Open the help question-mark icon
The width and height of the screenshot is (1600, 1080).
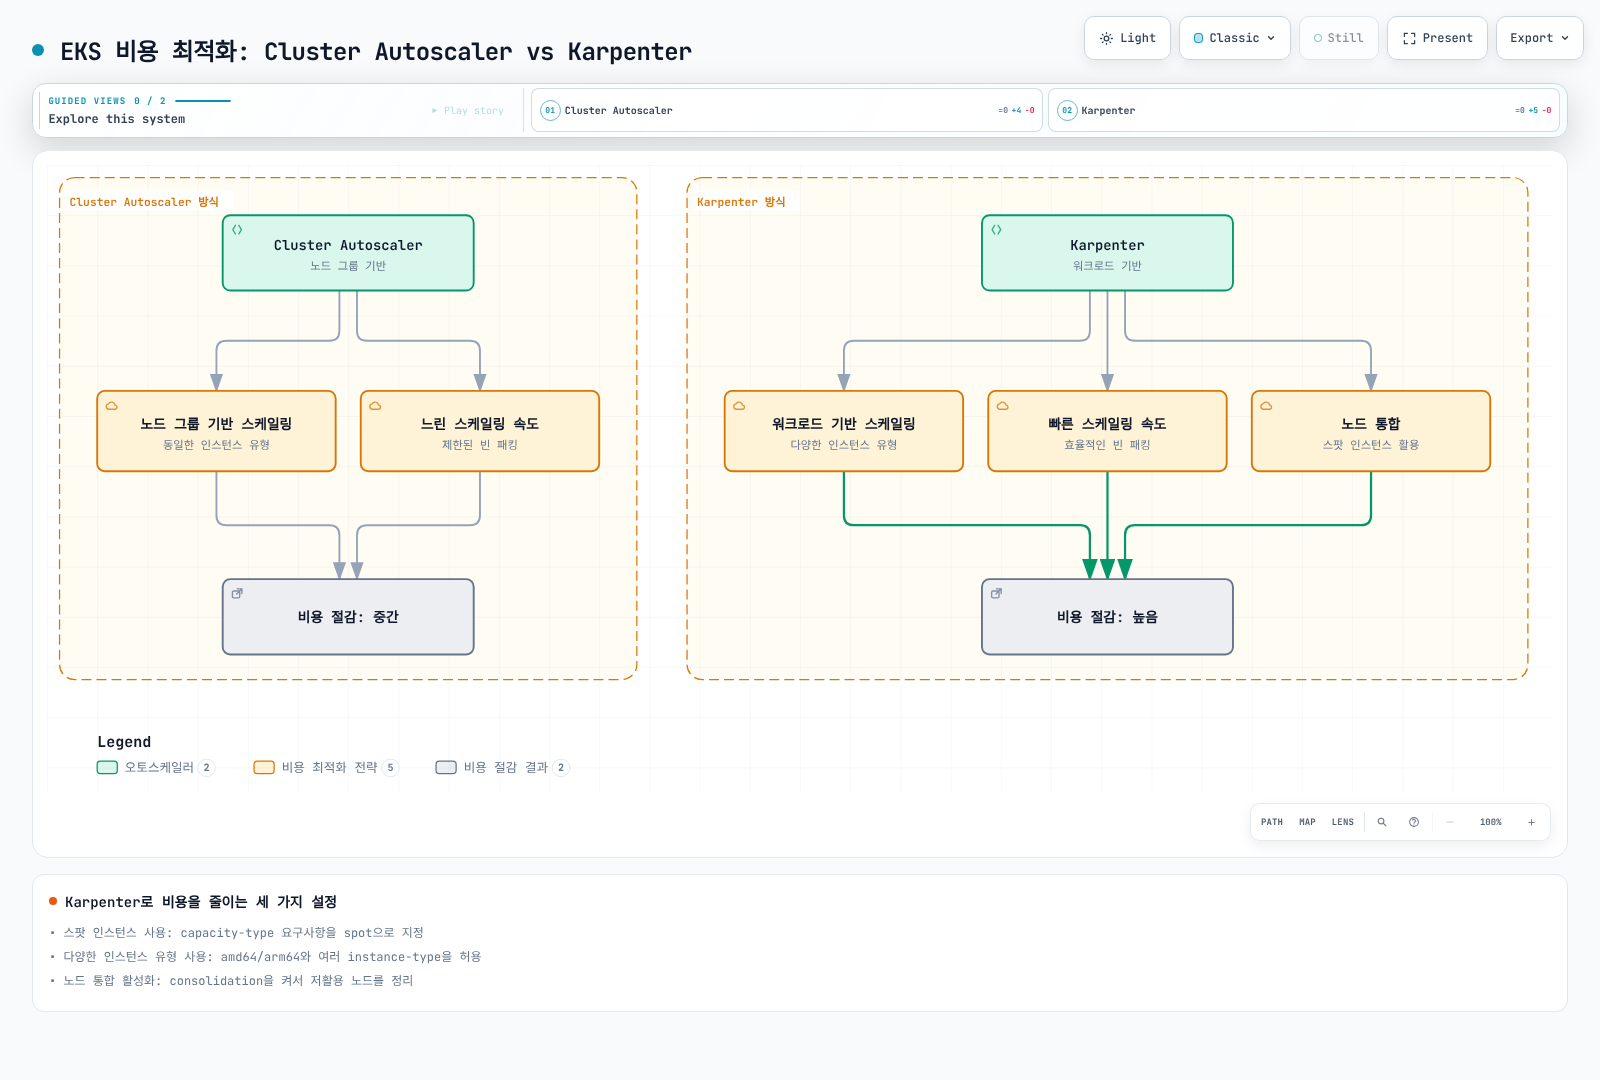click(1414, 822)
